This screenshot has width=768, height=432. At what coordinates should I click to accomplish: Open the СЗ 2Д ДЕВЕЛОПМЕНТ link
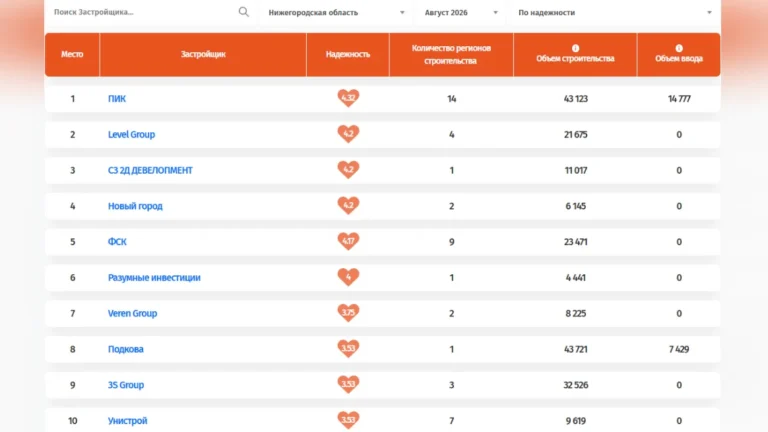click(150, 170)
